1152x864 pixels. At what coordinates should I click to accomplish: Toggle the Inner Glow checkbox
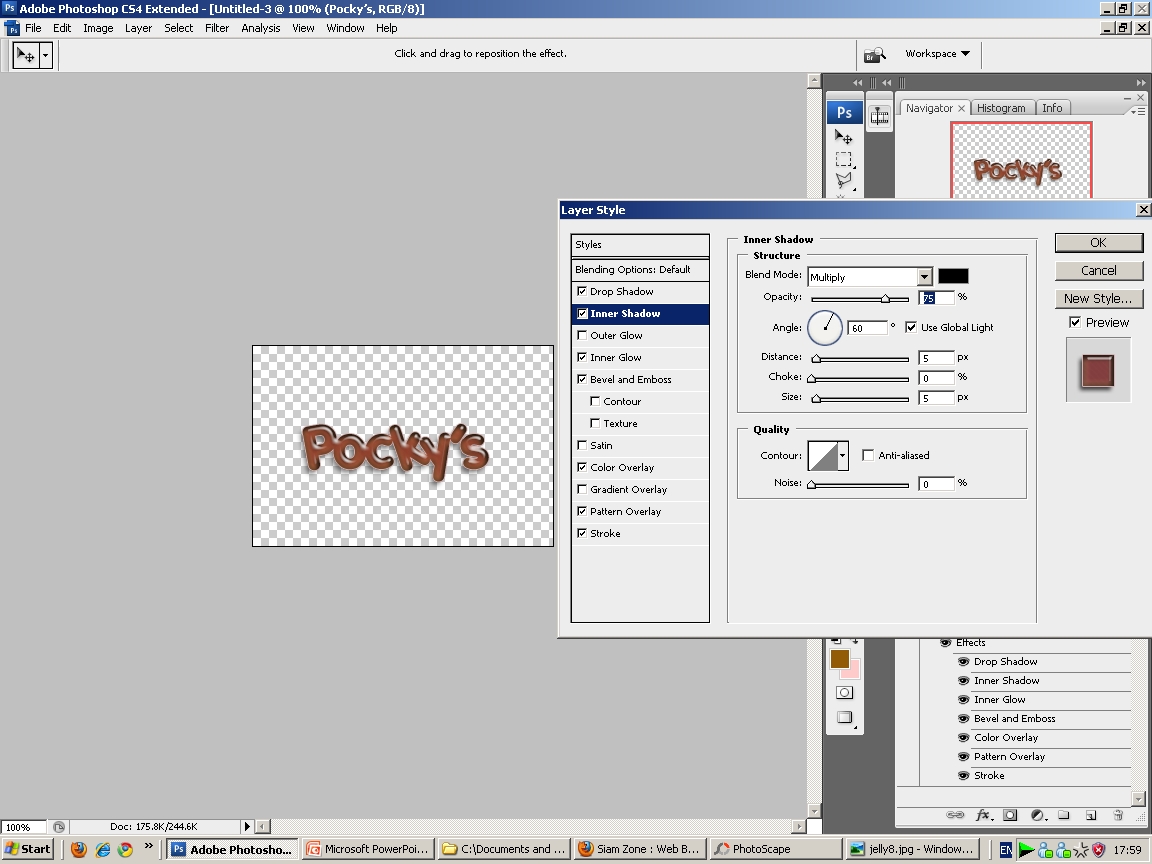pos(582,357)
